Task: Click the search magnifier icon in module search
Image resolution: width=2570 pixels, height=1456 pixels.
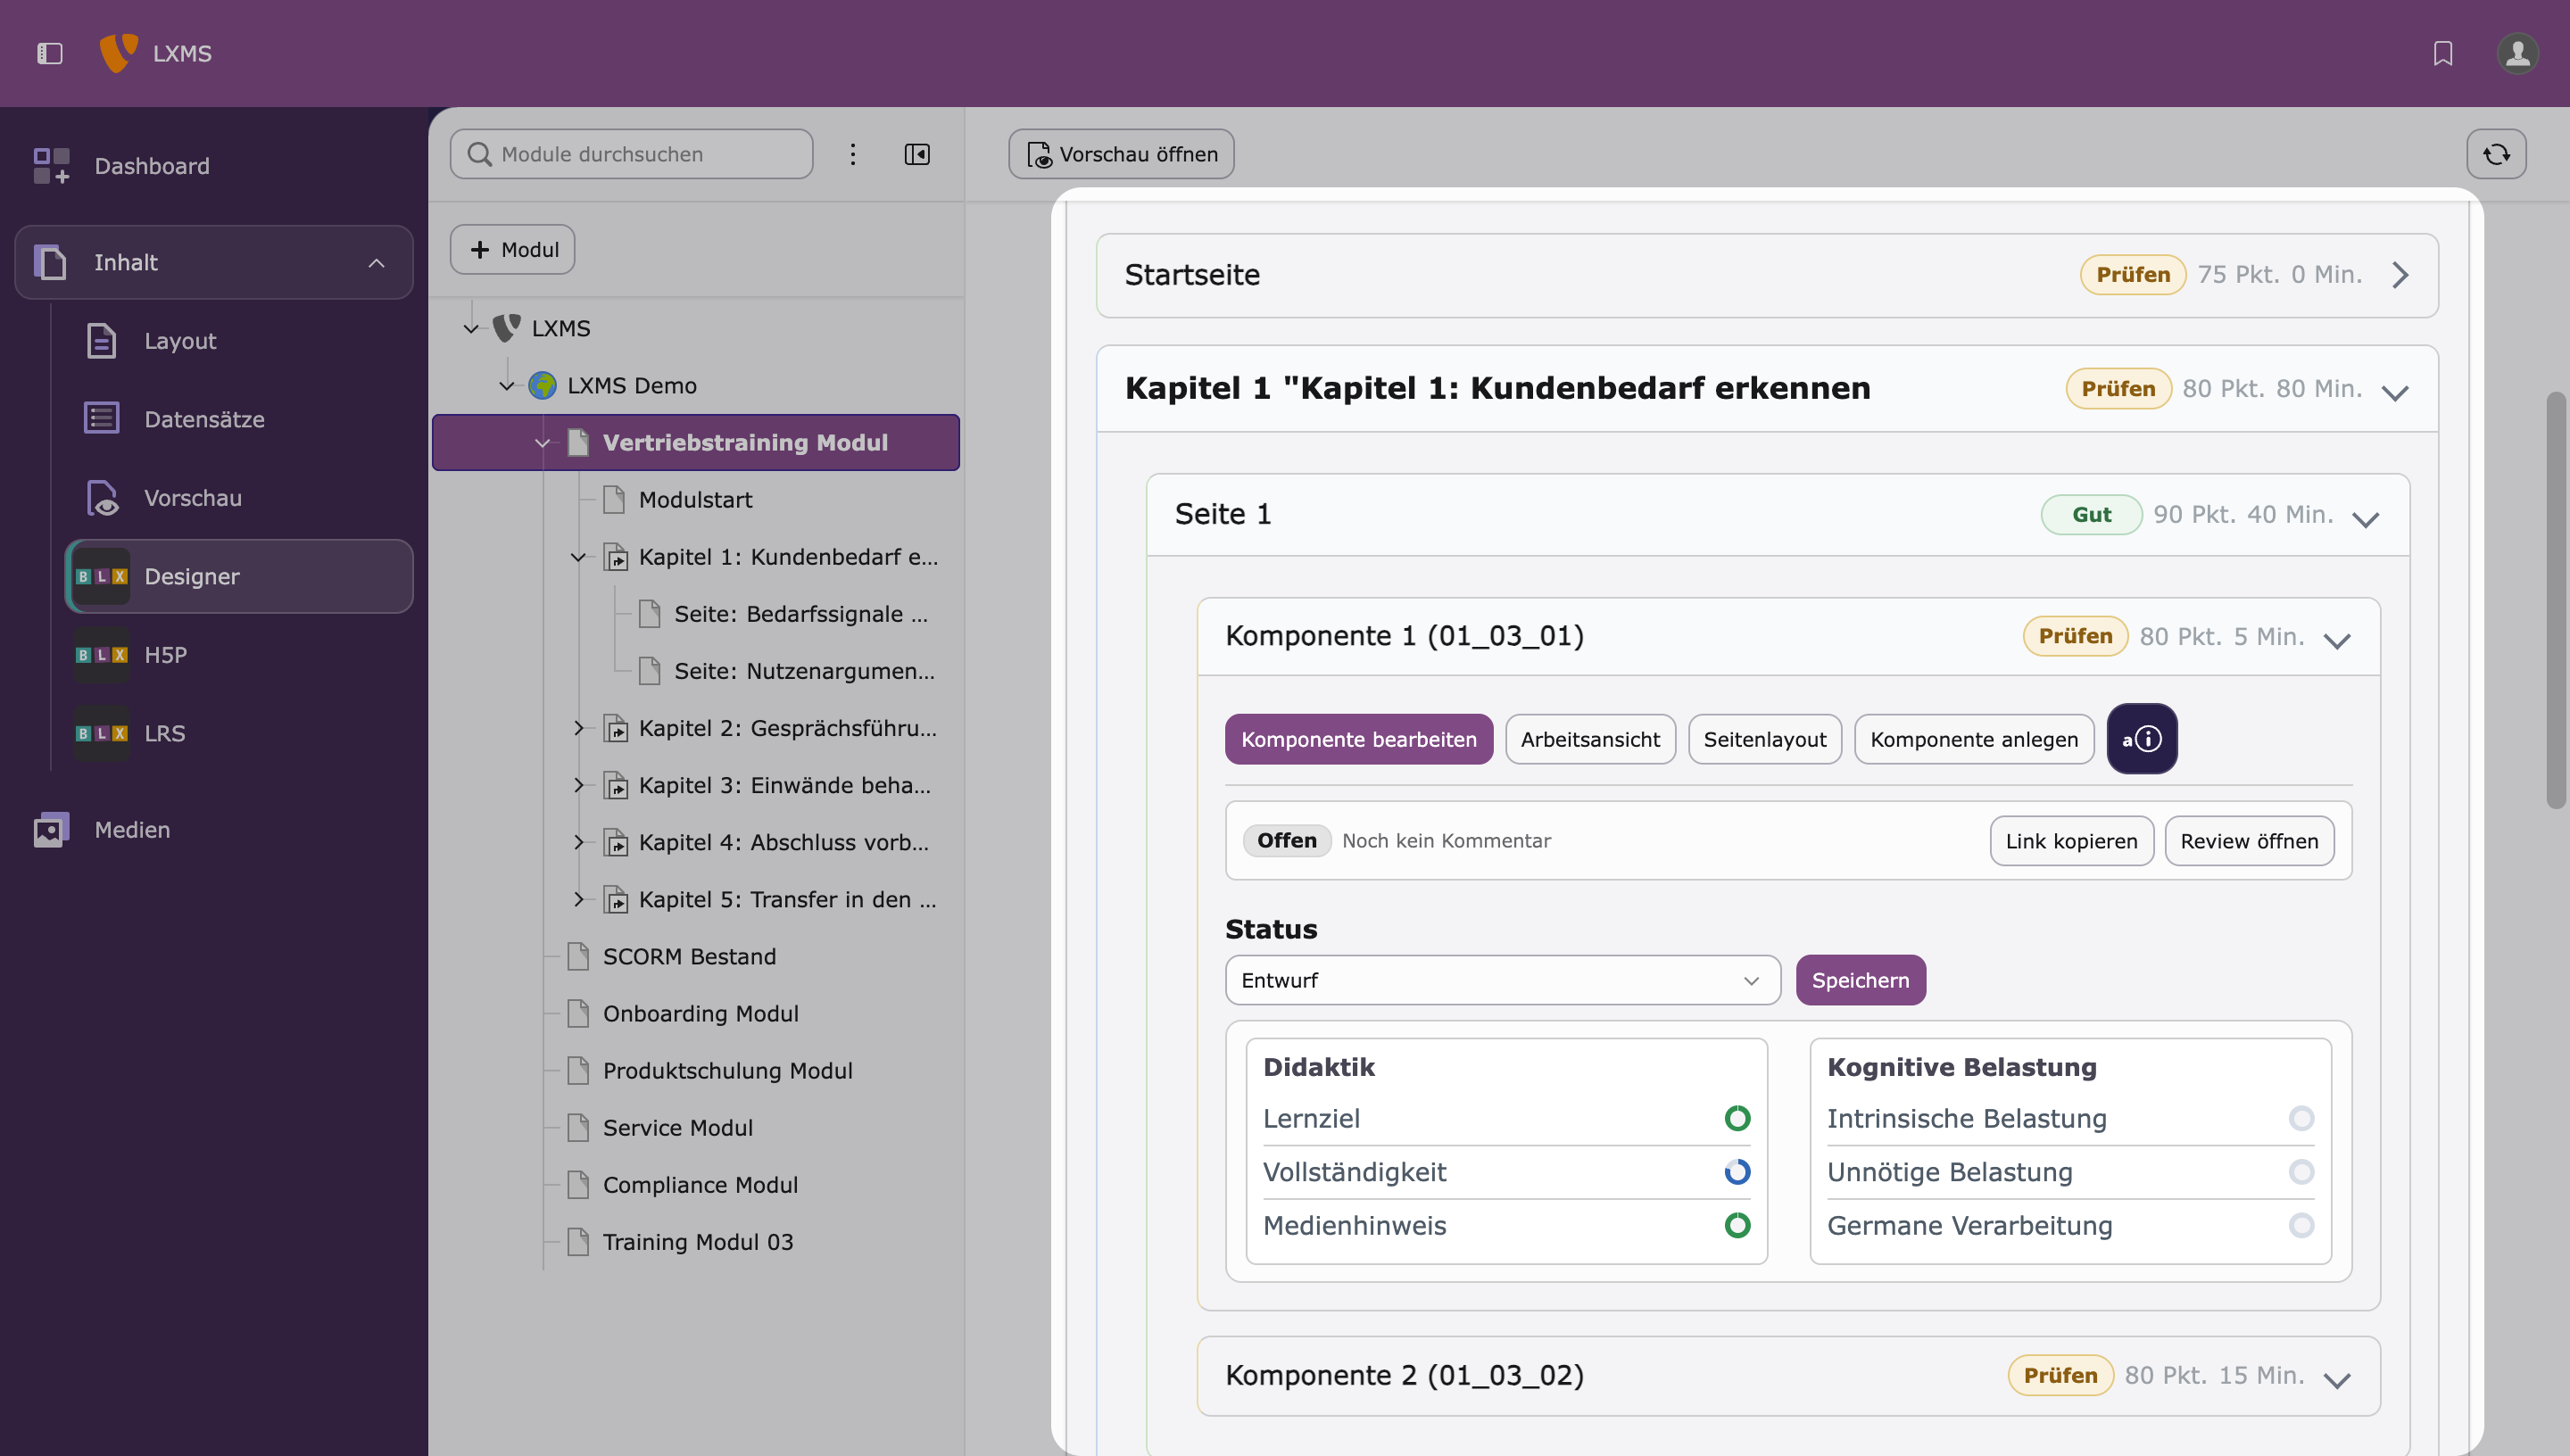Action: 480,154
